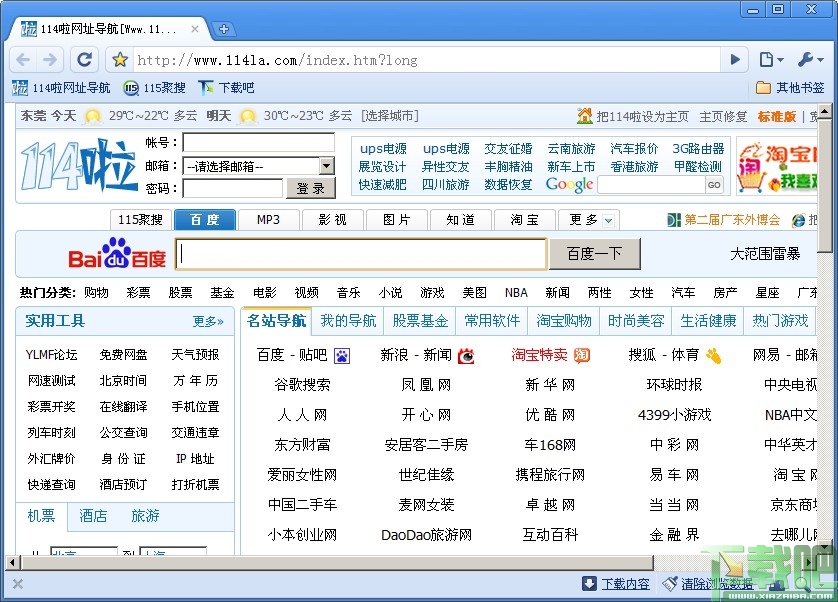Open the 我的导航 tab
Screen dimensions: 838x602
348,321
